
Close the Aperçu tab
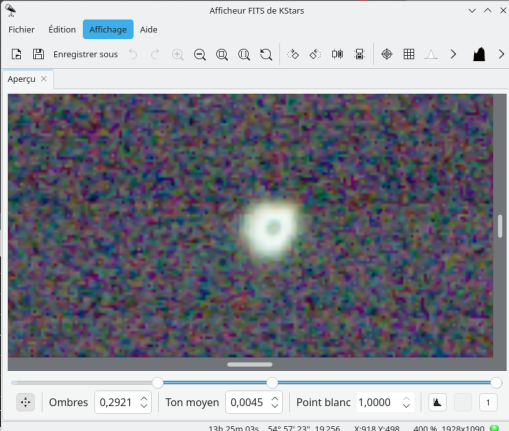click(x=44, y=79)
